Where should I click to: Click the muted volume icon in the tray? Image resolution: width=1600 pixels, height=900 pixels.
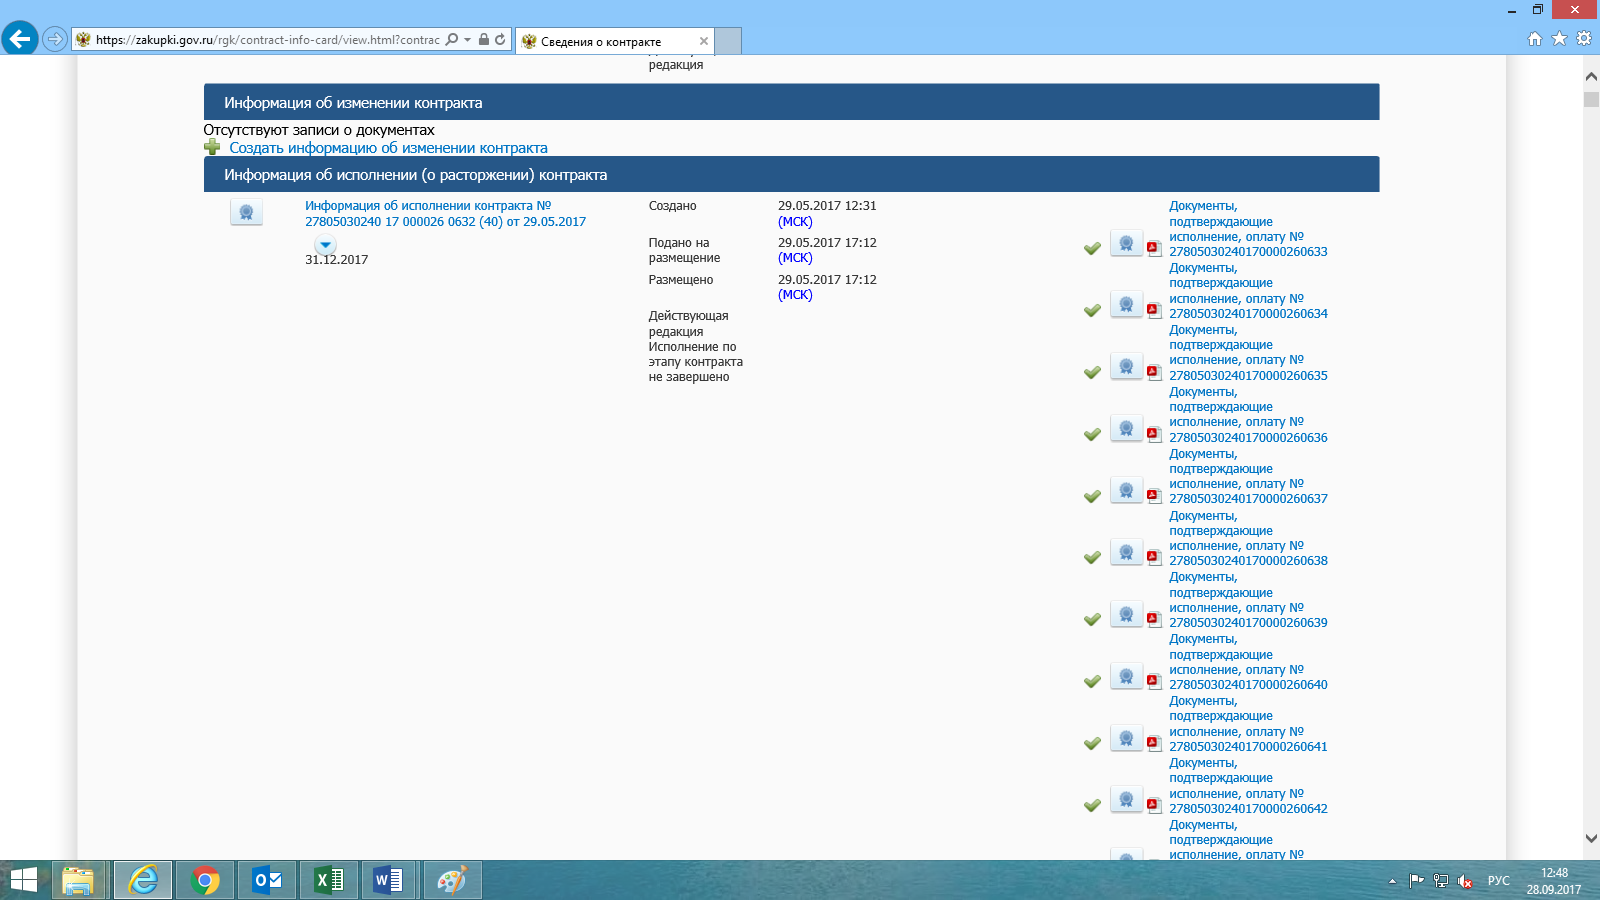(x=1465, y=881)
